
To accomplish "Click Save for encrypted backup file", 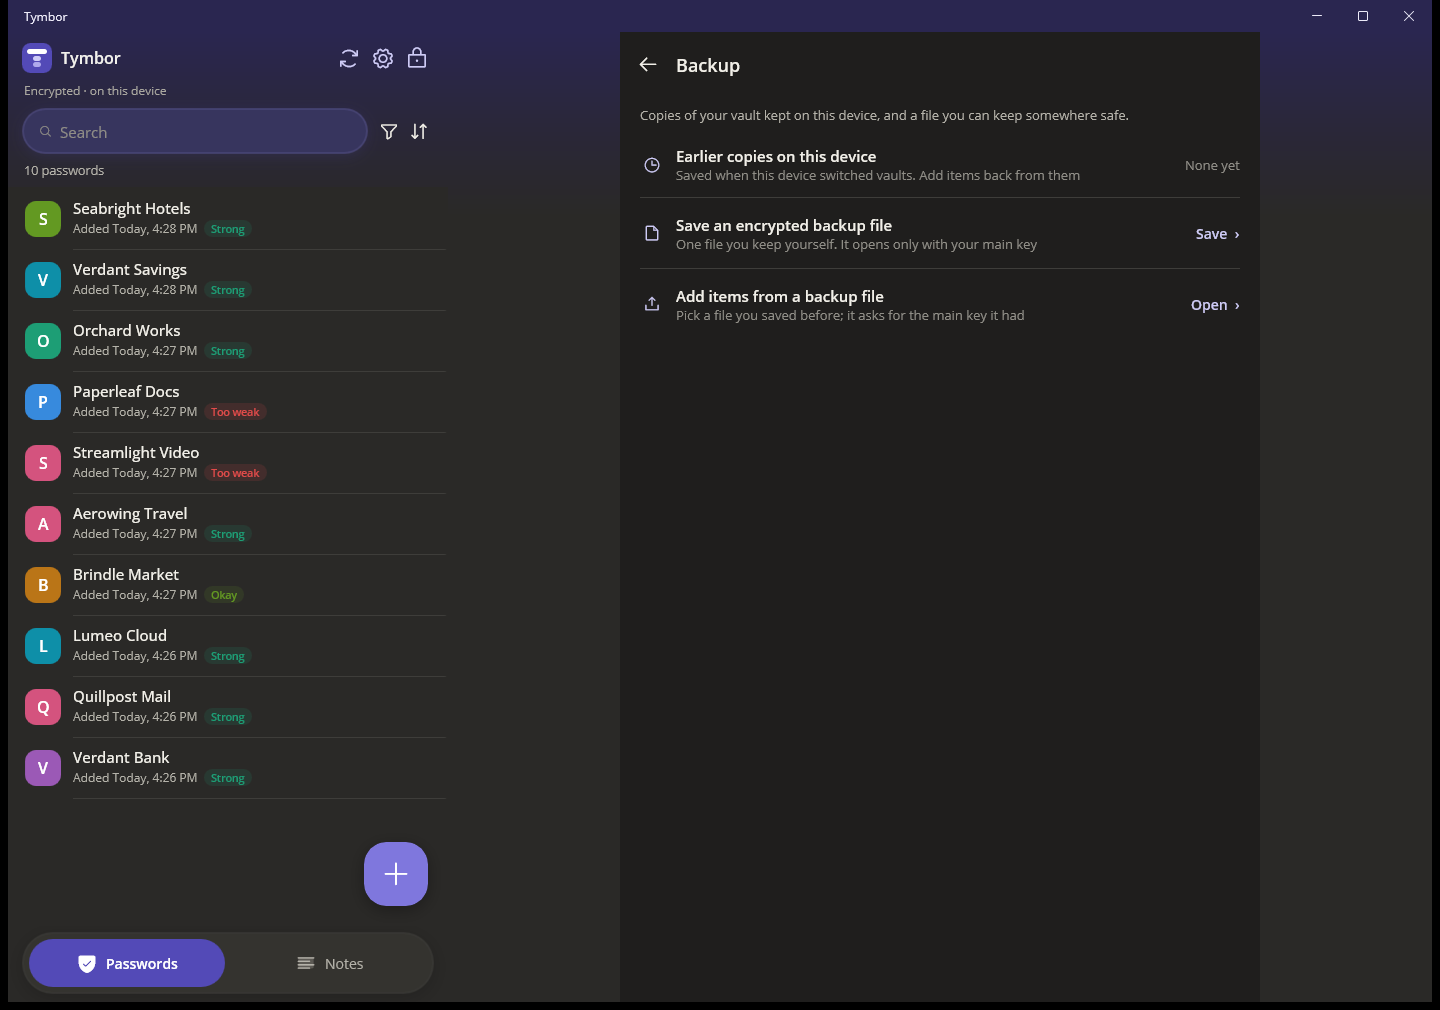I will coord(1217,234).
